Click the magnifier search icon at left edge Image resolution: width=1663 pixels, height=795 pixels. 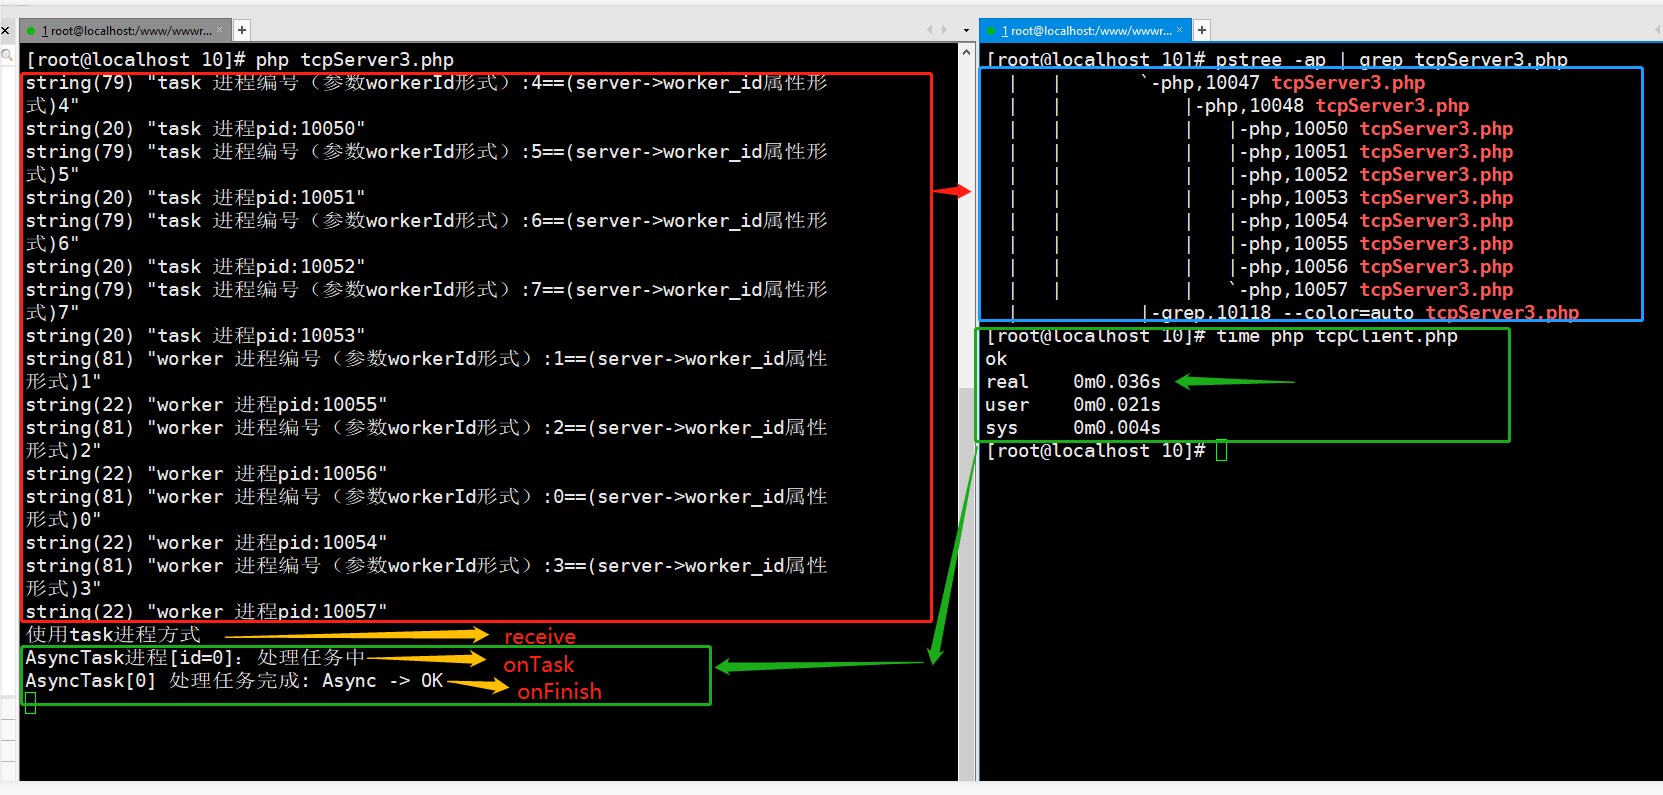pyautogui.click(x=6, y=55)
